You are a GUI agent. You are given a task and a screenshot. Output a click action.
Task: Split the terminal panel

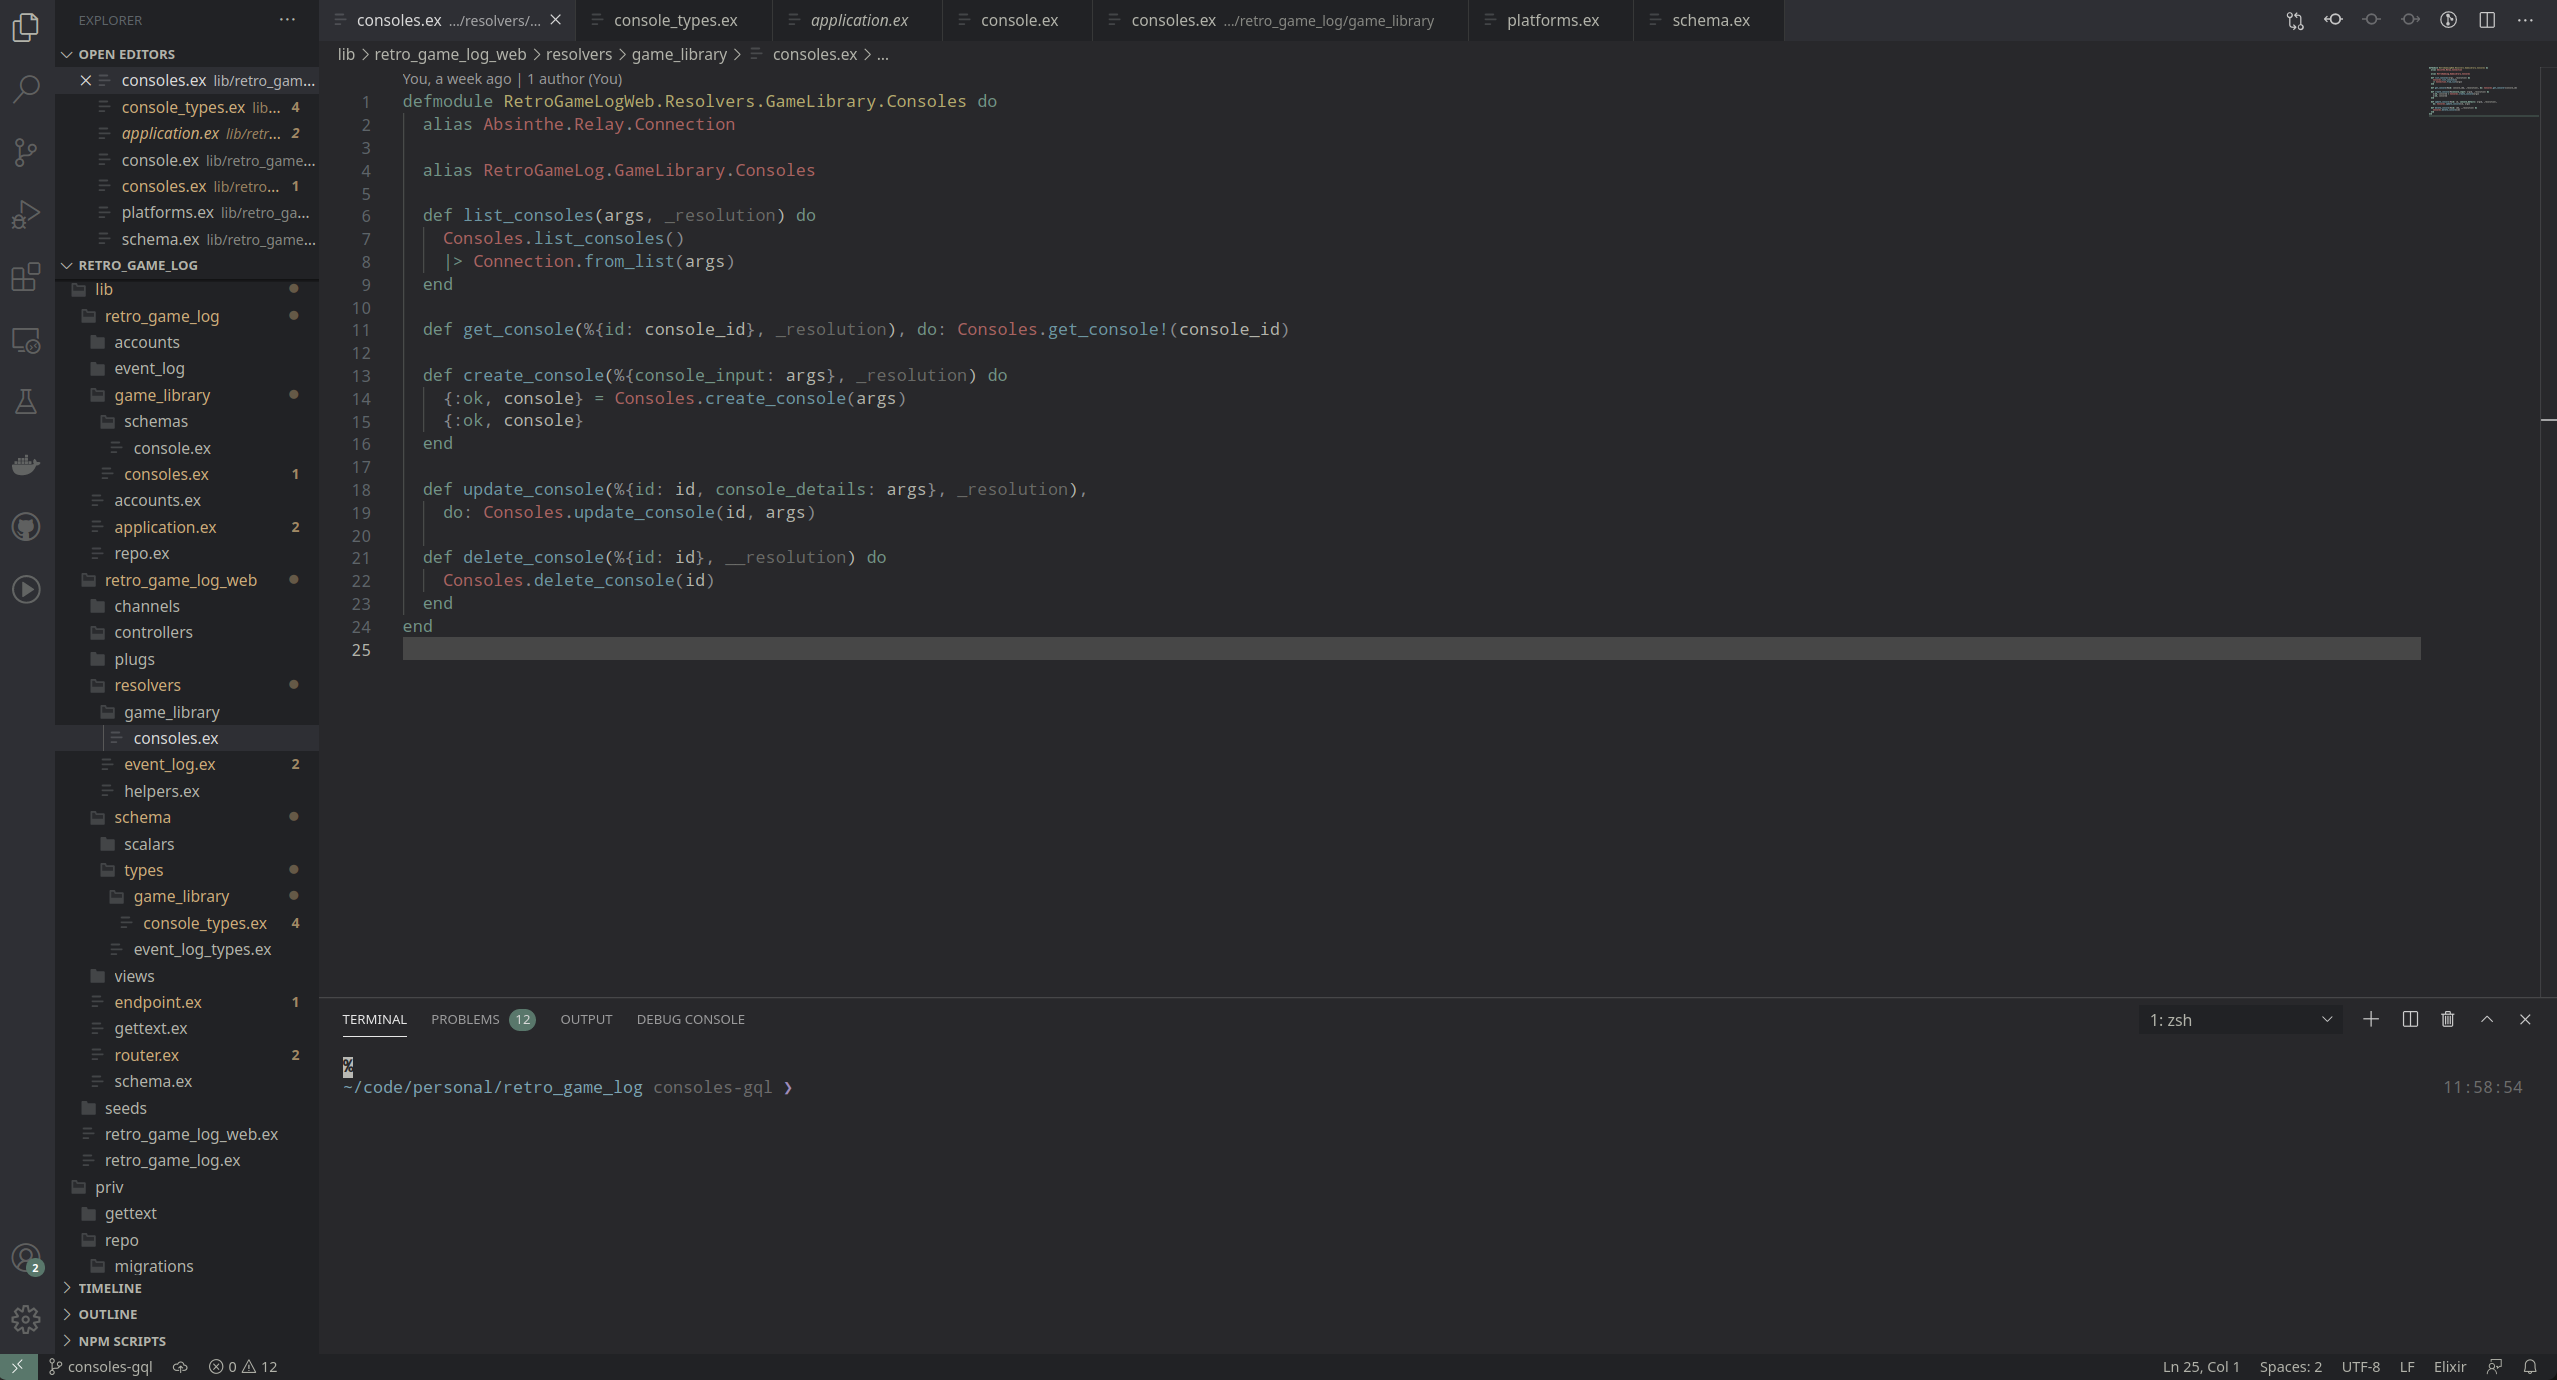[2409, 1019]
